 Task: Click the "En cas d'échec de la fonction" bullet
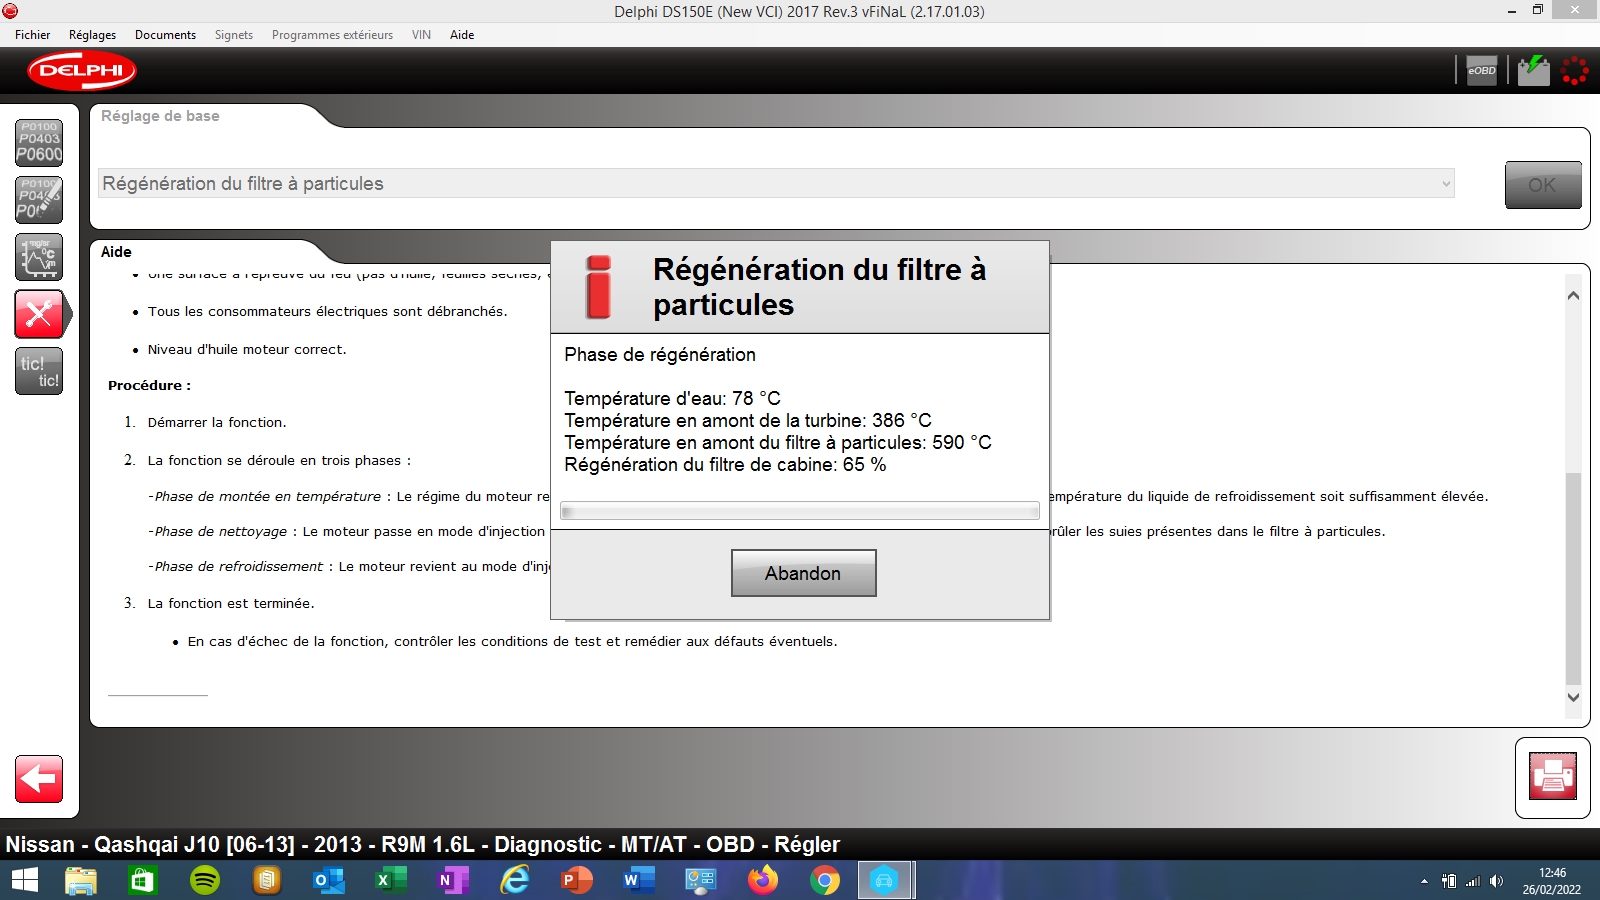click(x=512, y=641)
